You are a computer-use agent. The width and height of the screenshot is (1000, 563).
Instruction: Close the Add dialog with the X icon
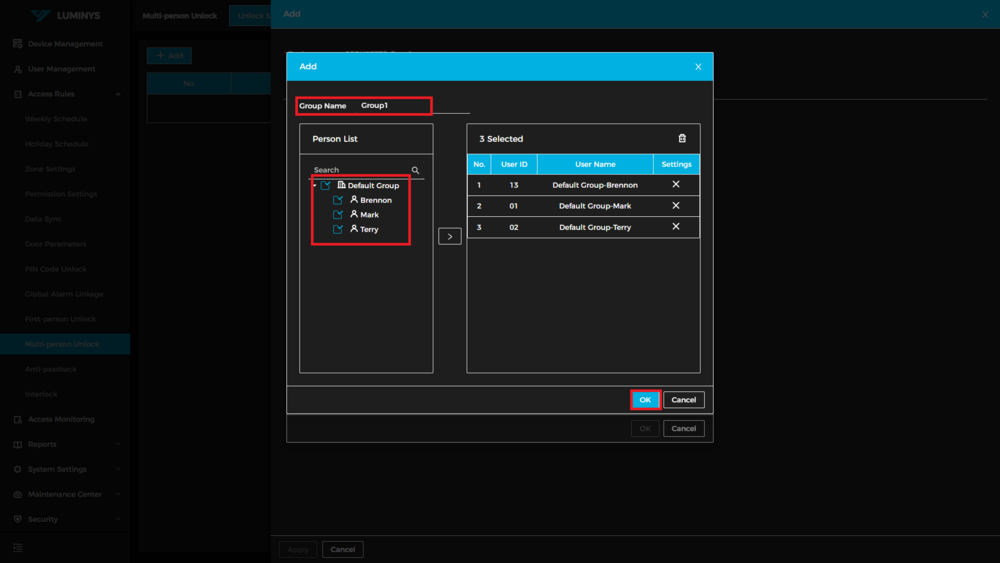698,67
